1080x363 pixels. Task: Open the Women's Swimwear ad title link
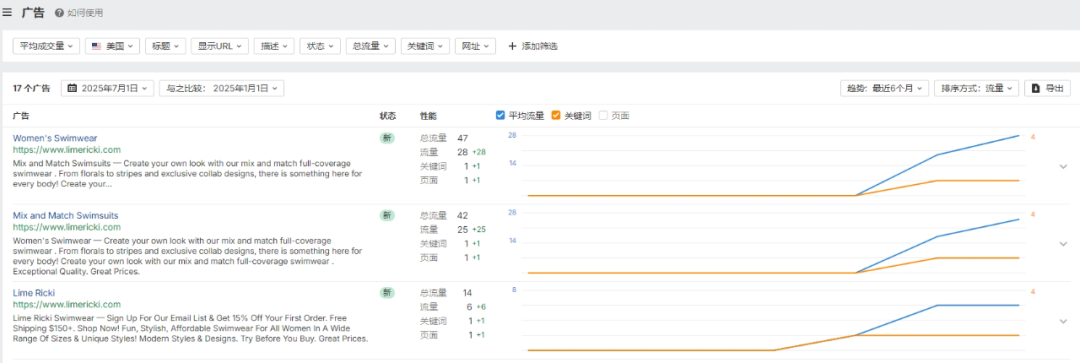(55, 138)
